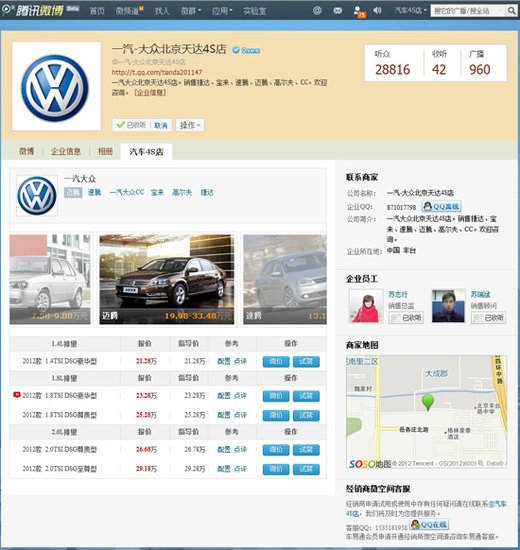Open 找人 in the top navigation
This screenshot has height=550, width=520.
pyautogui.click(x=162, y=11)
